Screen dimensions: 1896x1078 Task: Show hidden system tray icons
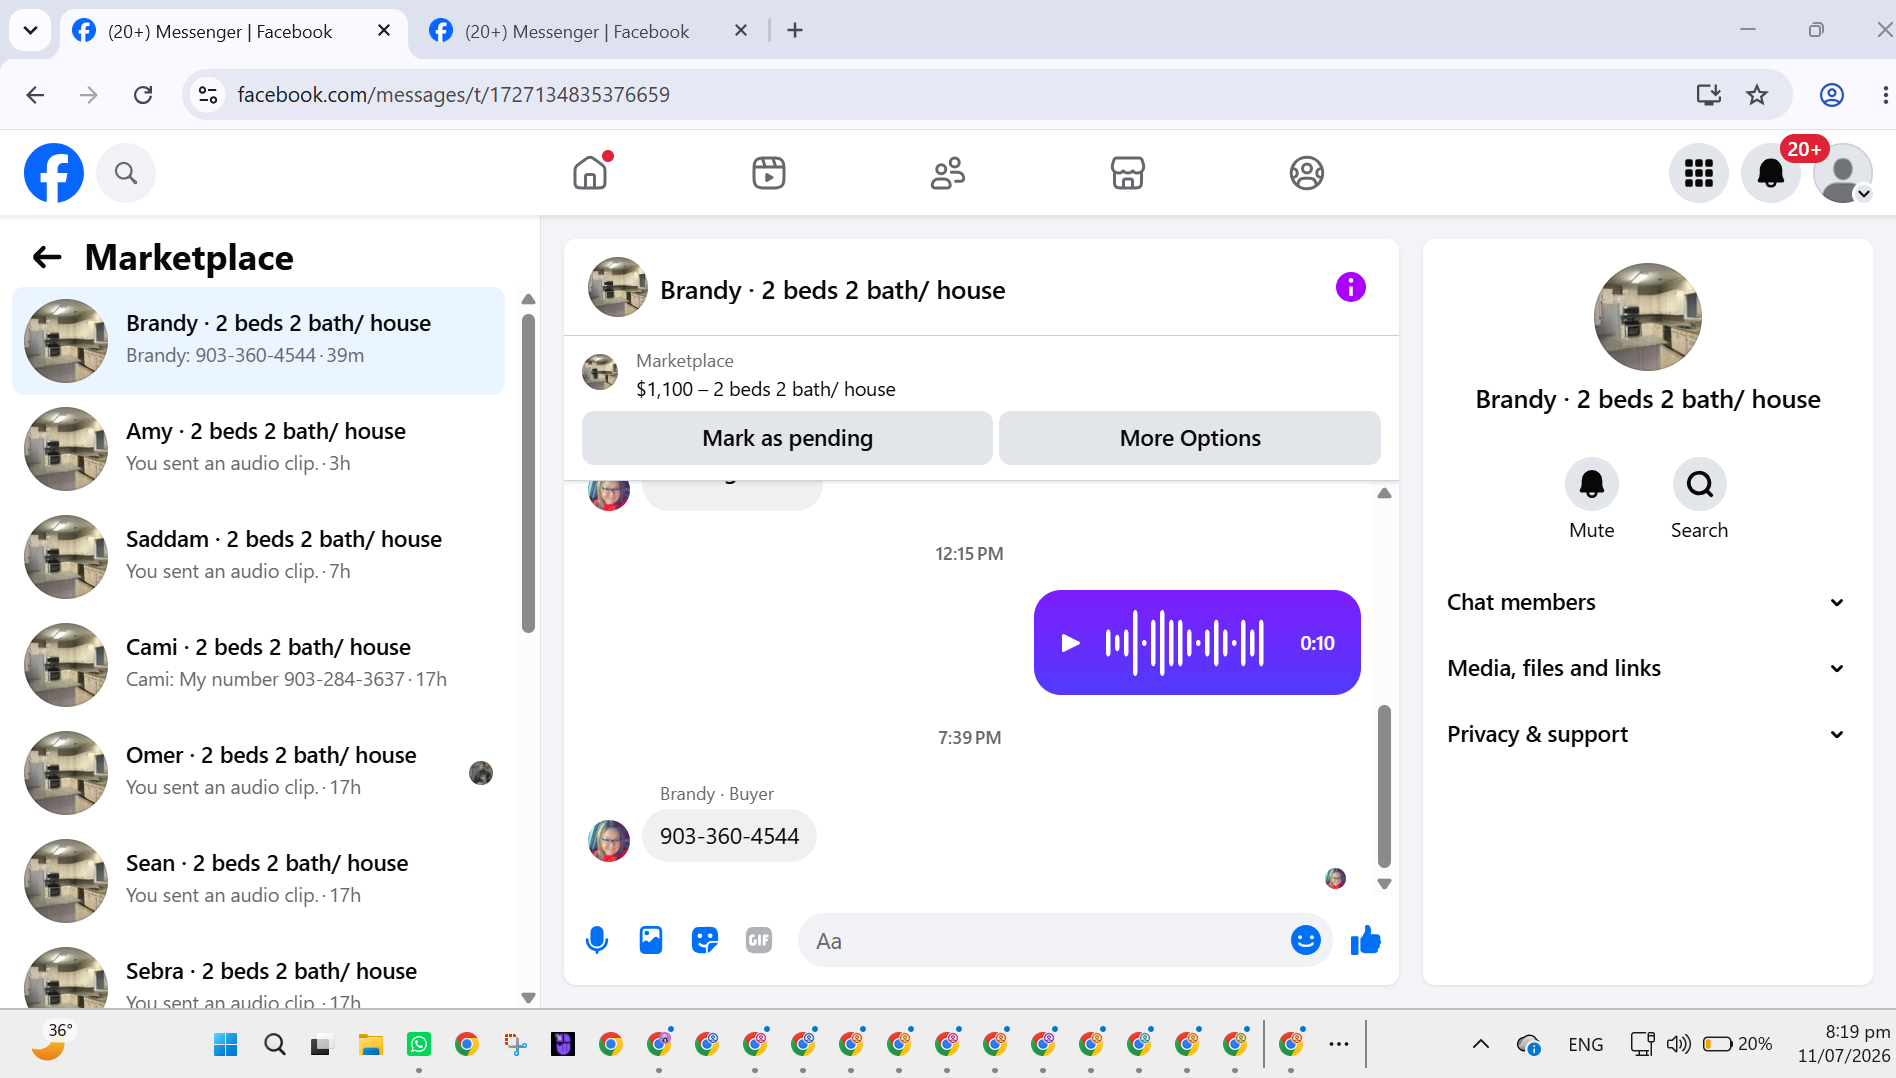click(1481, 1044)
